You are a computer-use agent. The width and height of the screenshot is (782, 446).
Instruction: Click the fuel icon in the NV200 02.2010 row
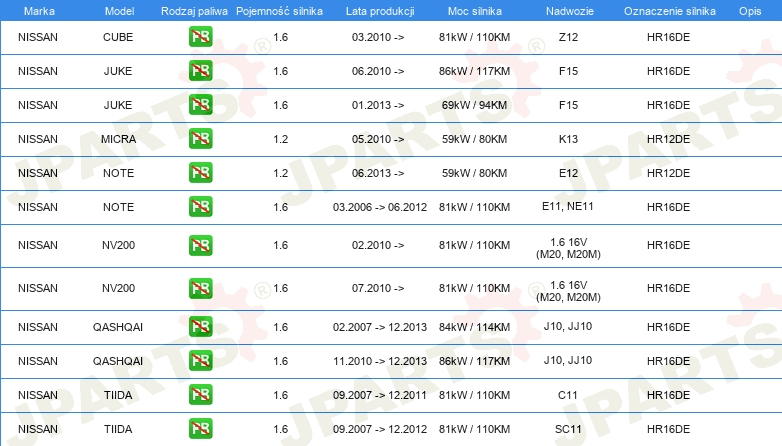(x=200, y=245)
